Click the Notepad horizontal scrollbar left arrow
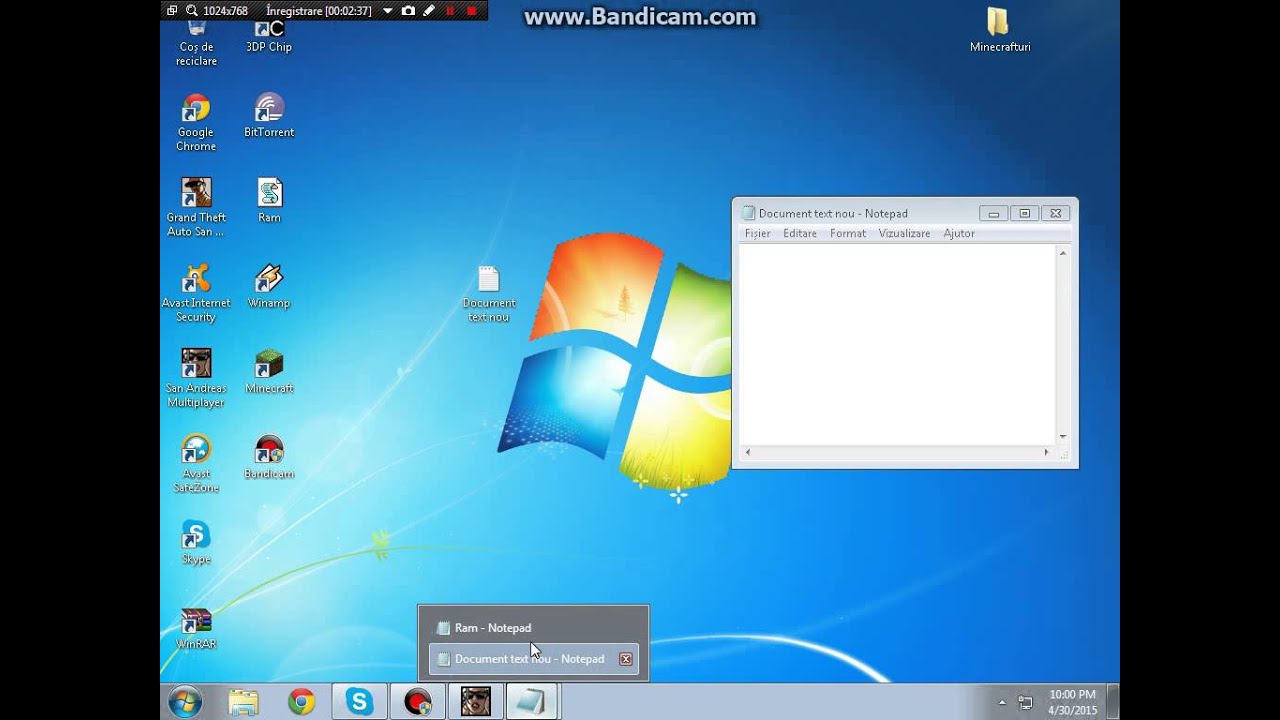The width and height of the screenshot is (1280, 720). pos(748,452)
